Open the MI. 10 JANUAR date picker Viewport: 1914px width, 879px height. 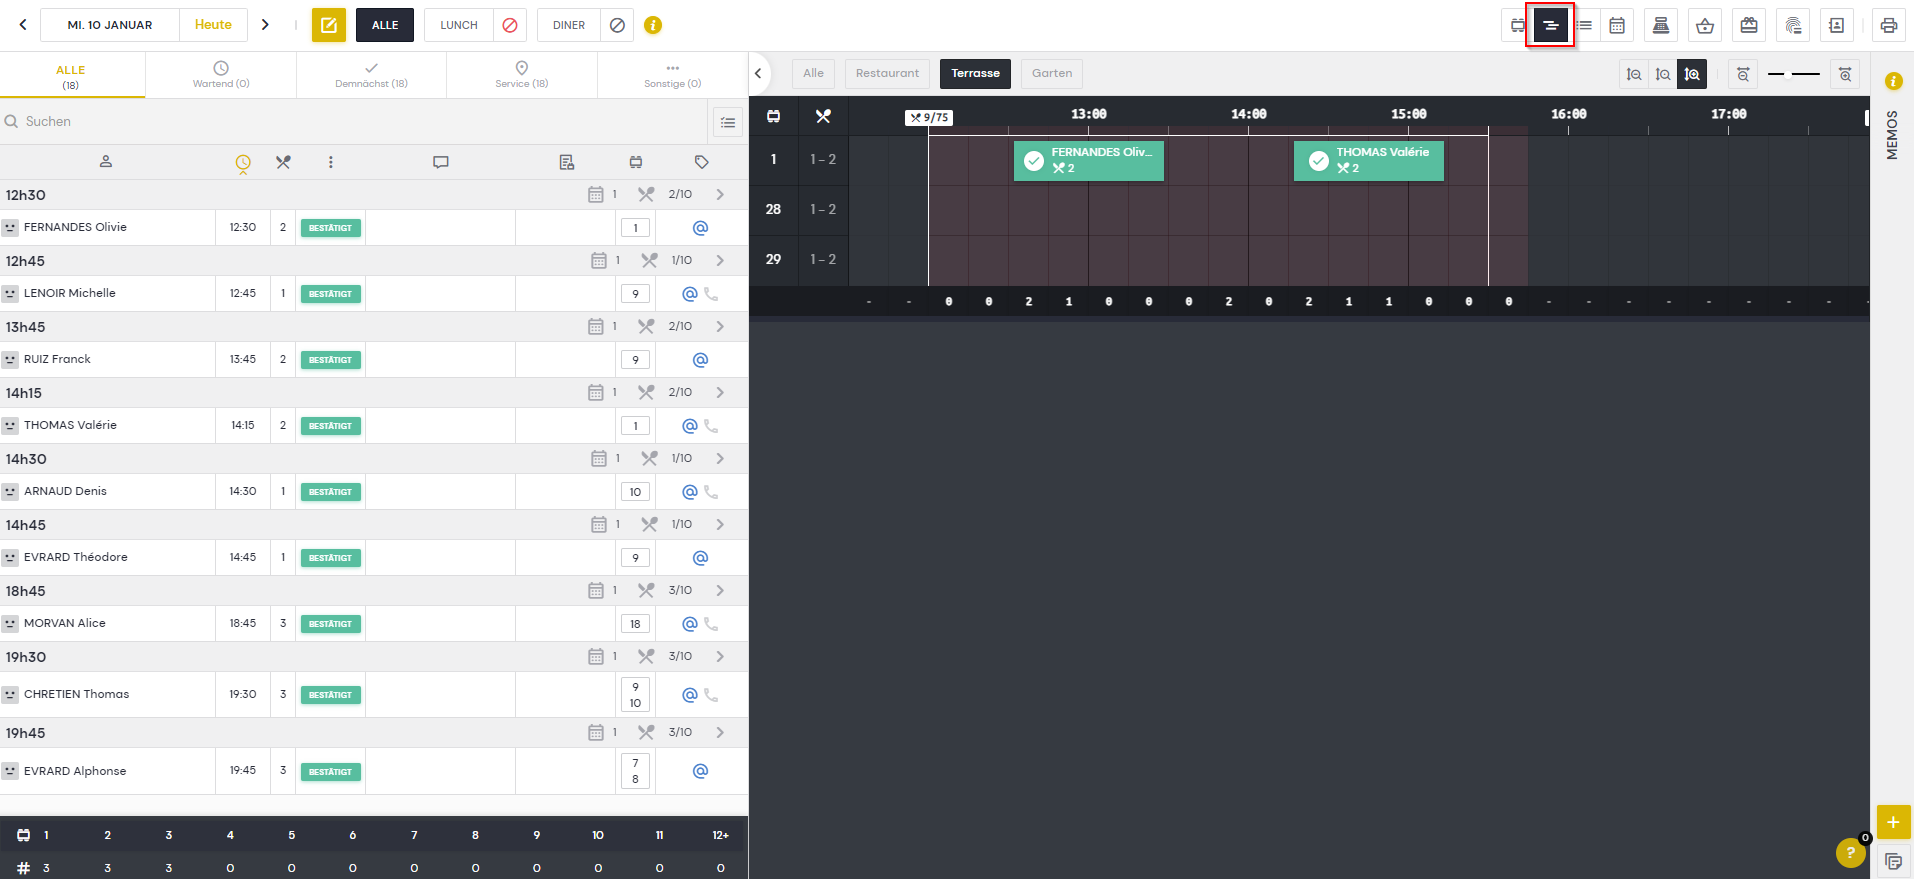click(x=110, y=25)
